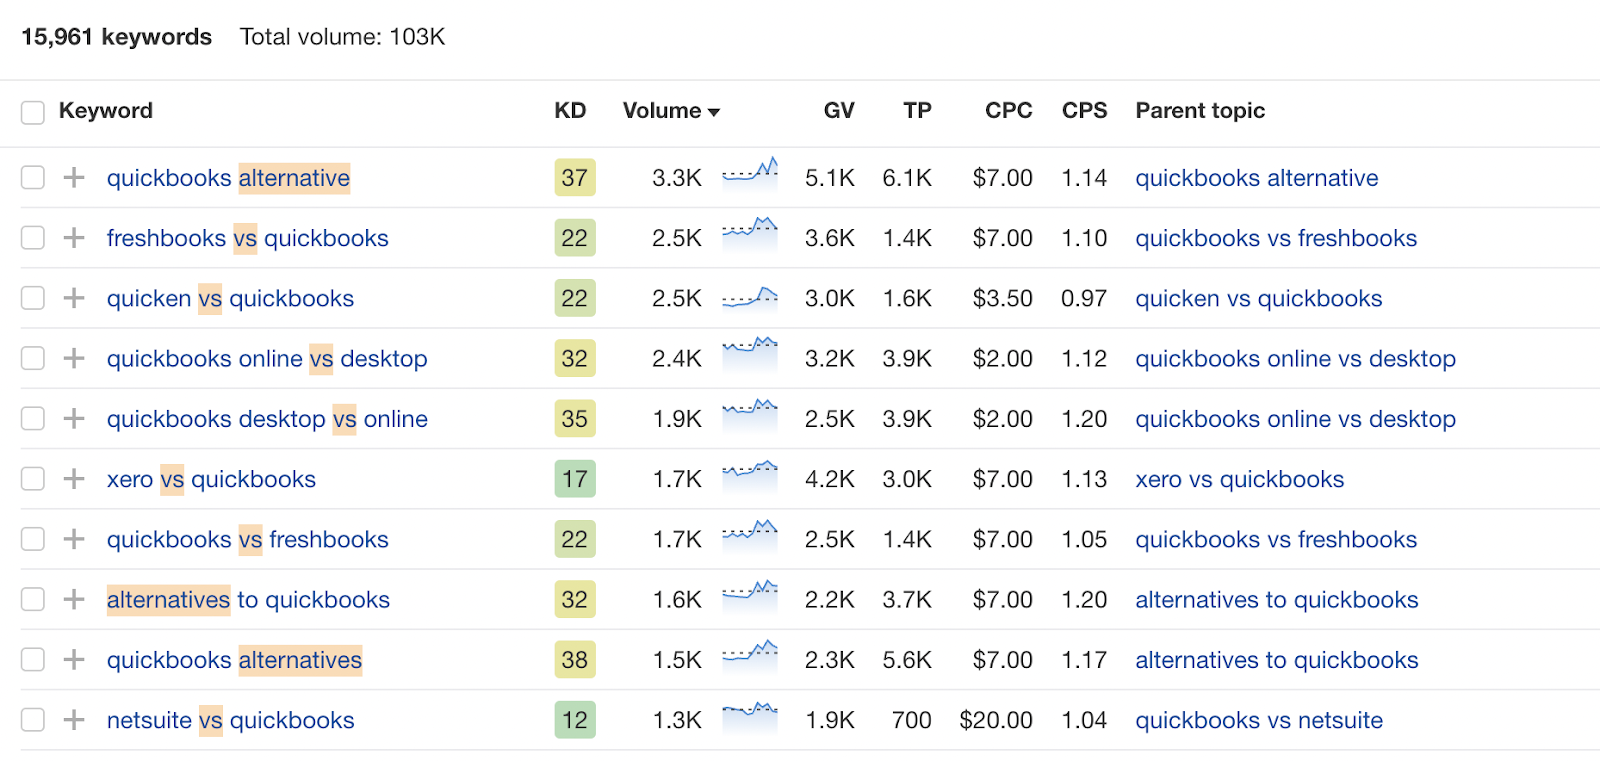1600x761 pixels.
Task: Select the checkbox for quickbooks alternatives row
Action: (x=33, y=660)
